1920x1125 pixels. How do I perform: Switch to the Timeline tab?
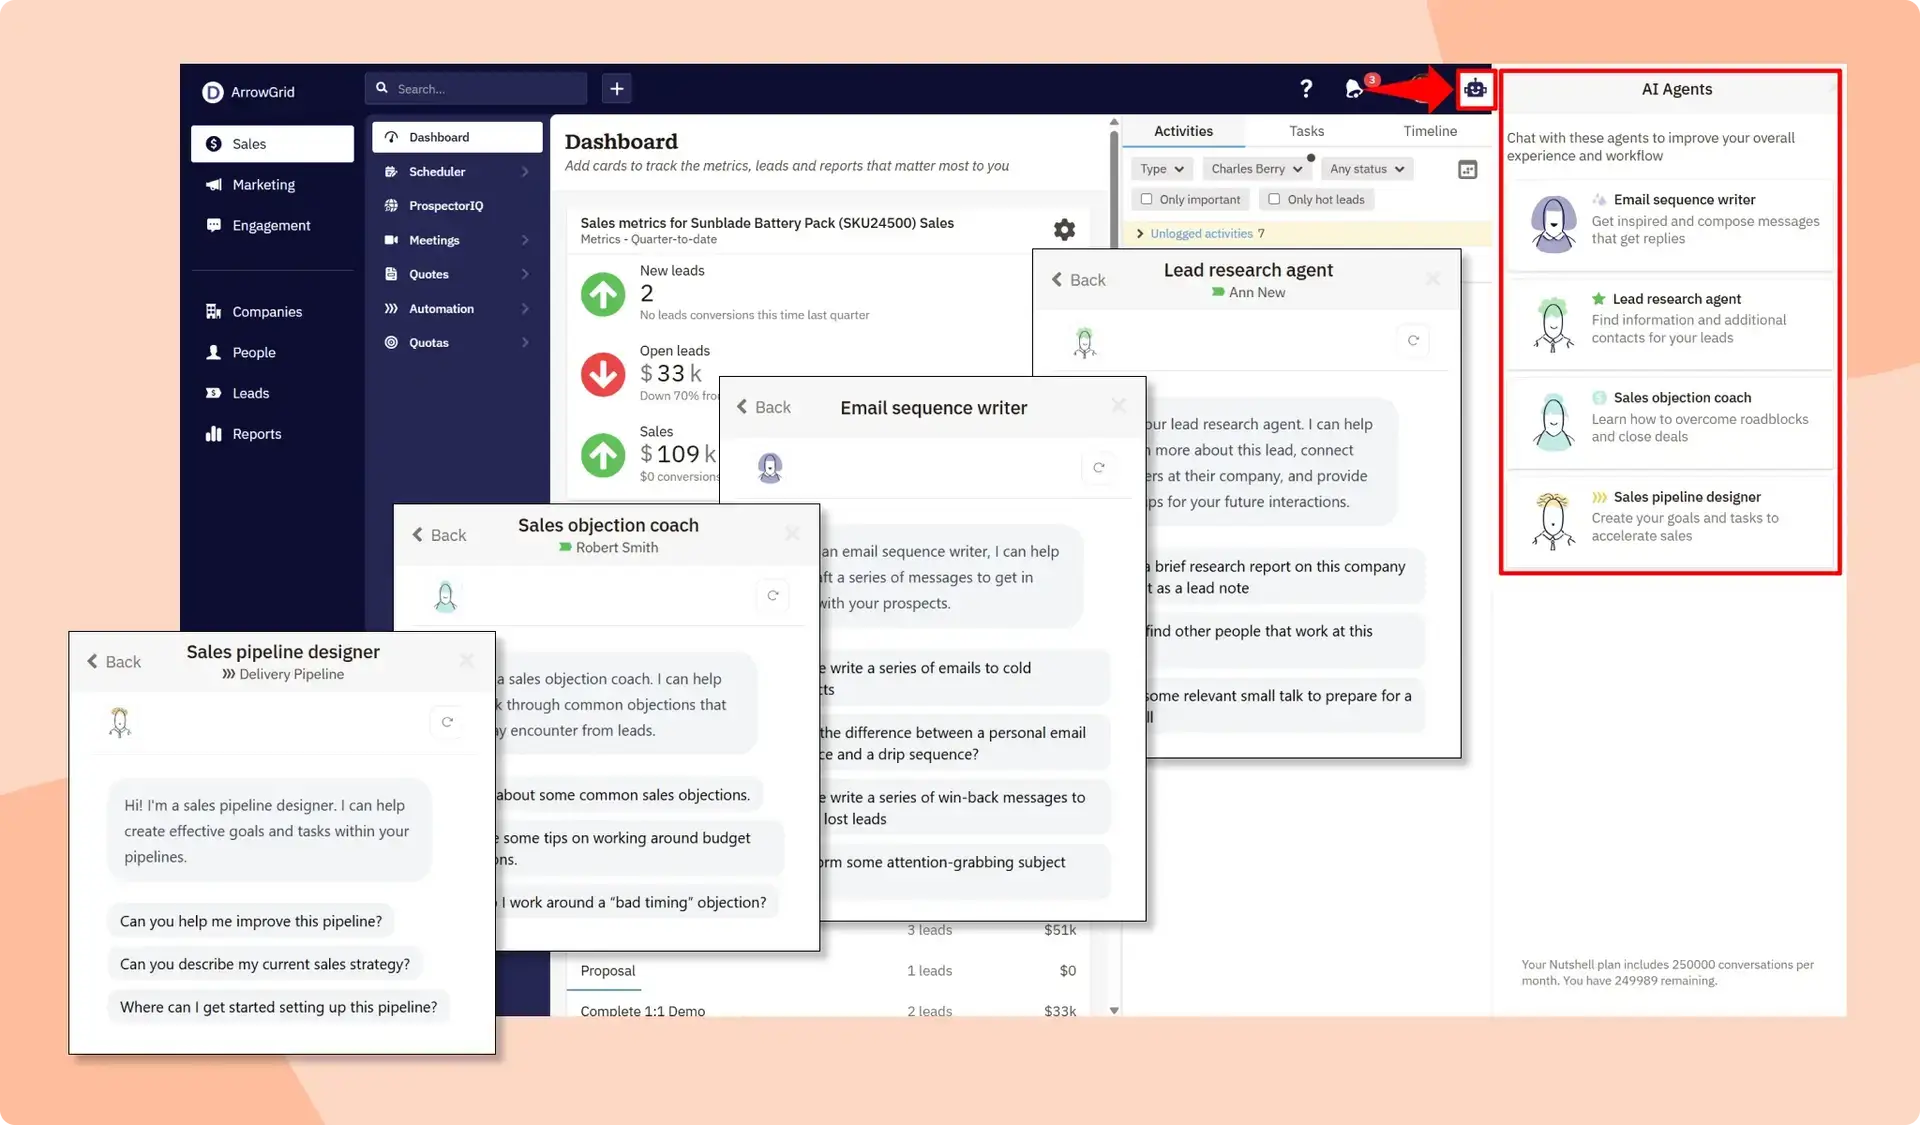click(x=1429, y=131)
